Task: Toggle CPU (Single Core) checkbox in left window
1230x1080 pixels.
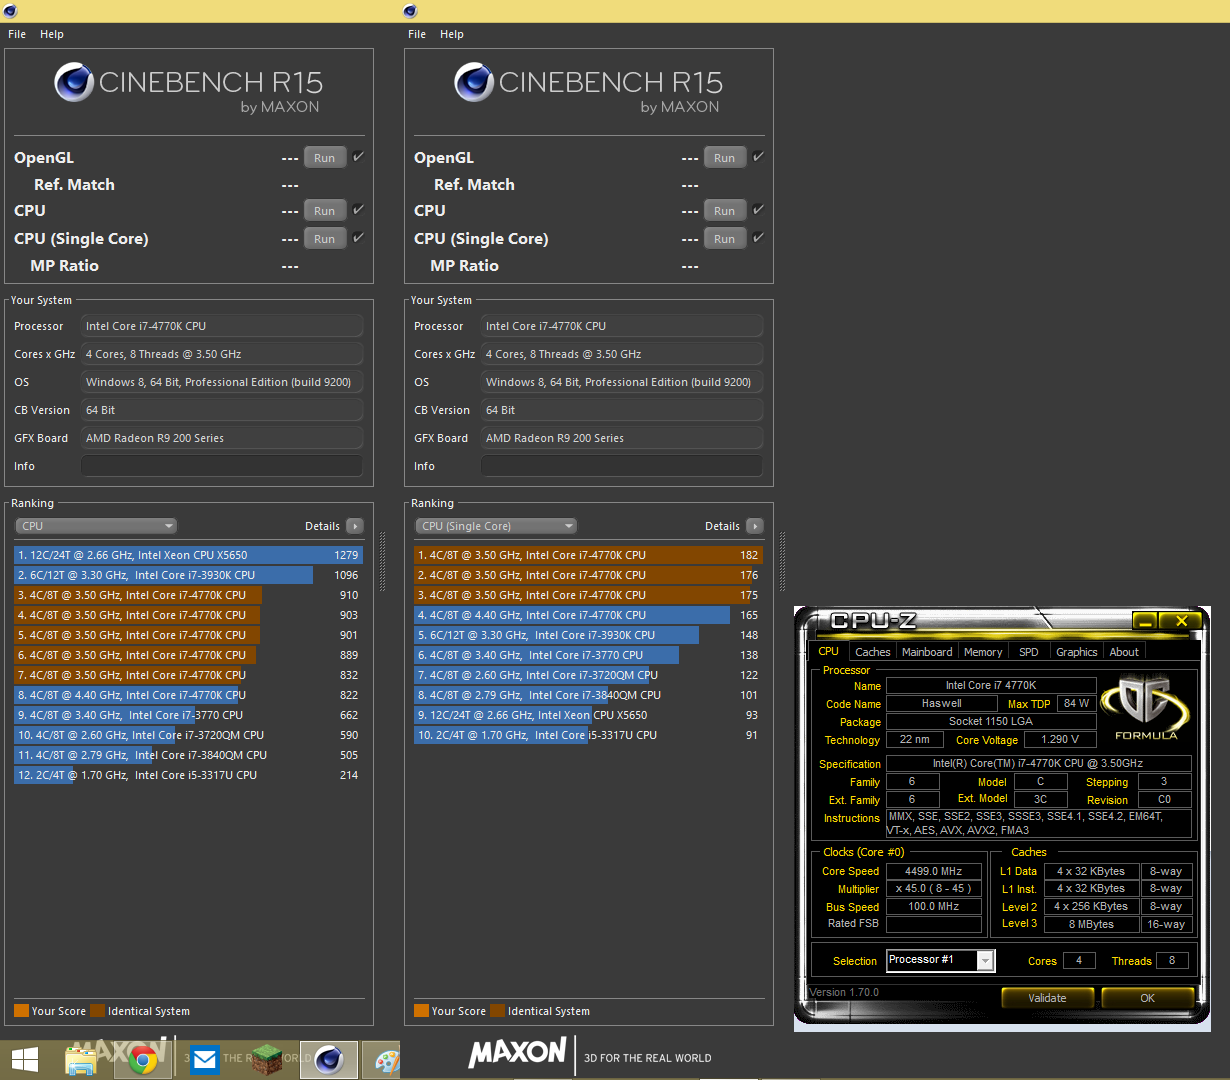Action: (358, 238)
